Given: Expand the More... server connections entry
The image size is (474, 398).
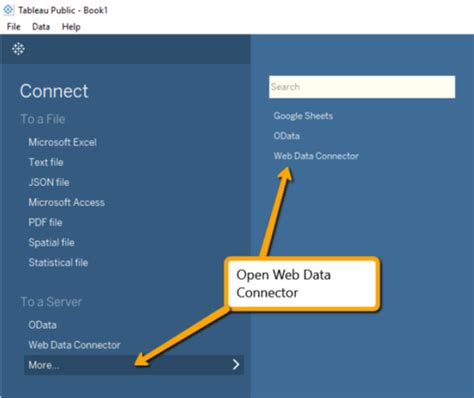Looking at the screenshot, I should (x=134, y=365).
